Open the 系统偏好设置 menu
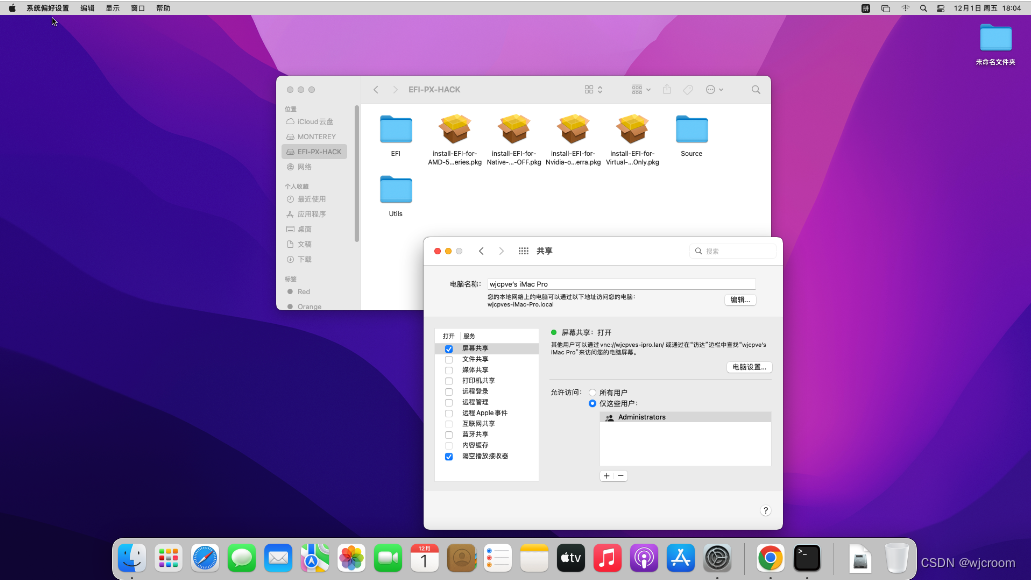This screenshot has height=580, width=1031. [x=47, y=8]
